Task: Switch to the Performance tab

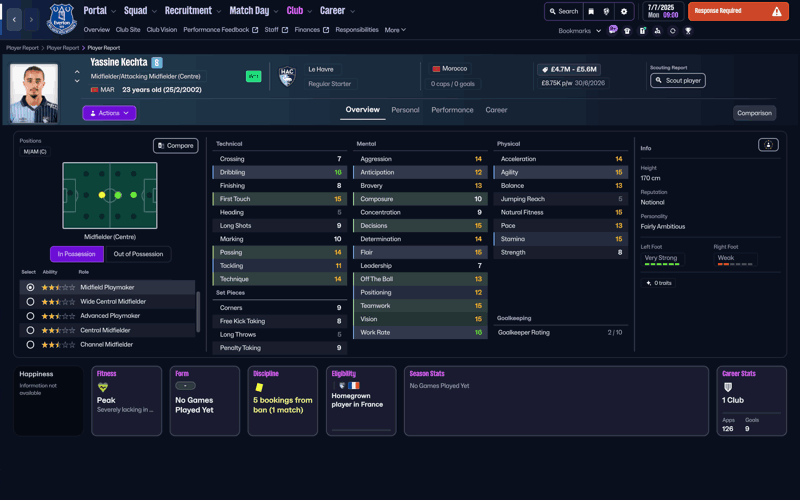Action: 452,110
